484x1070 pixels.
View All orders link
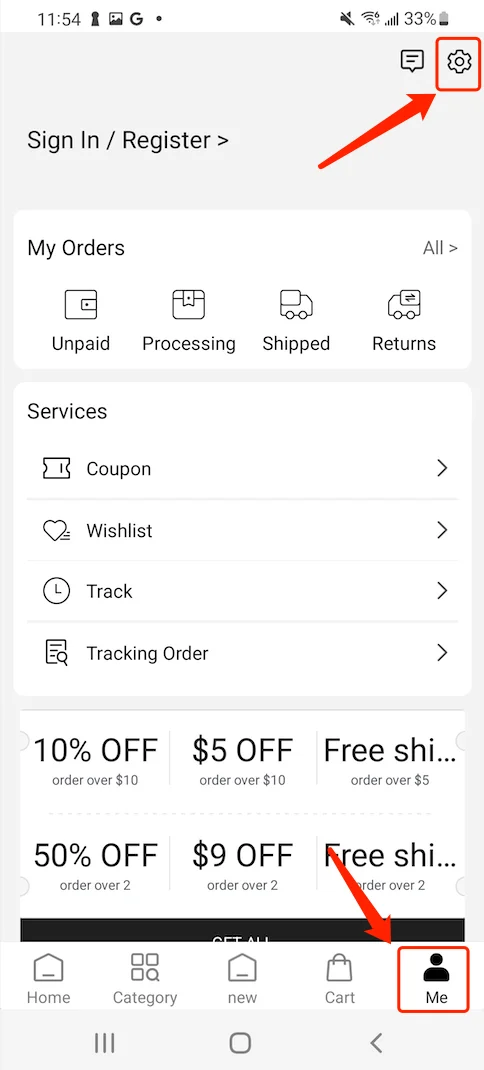[x=440, y=248]
